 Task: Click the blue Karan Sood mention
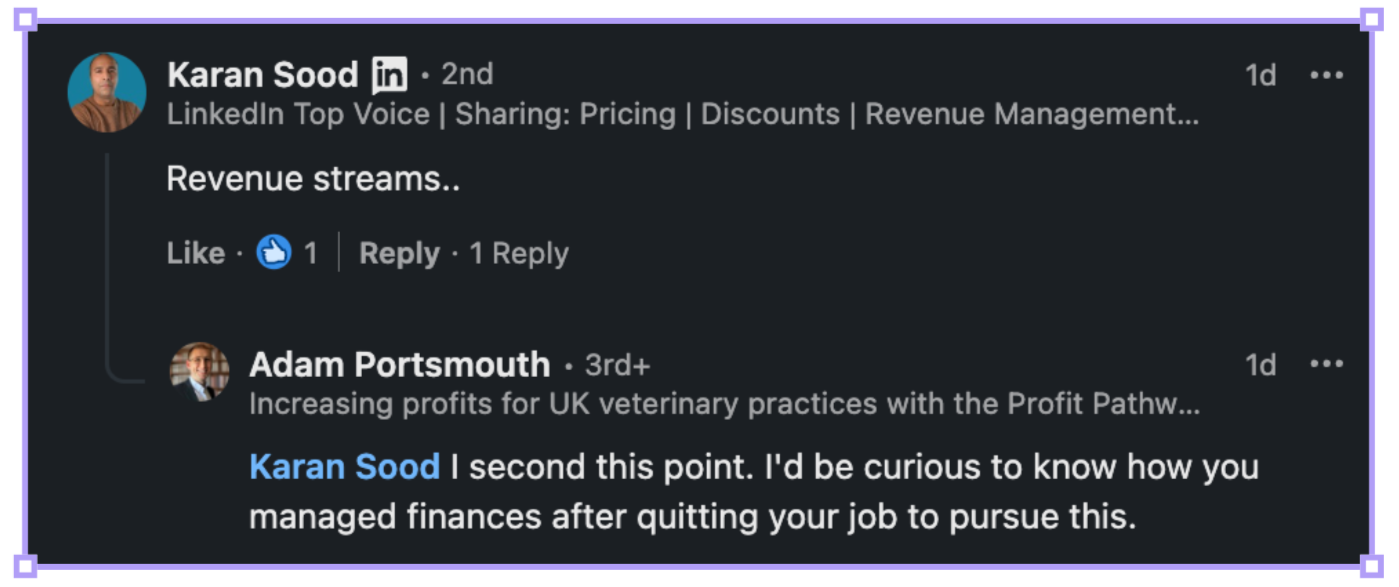click(x=344, y=467)
